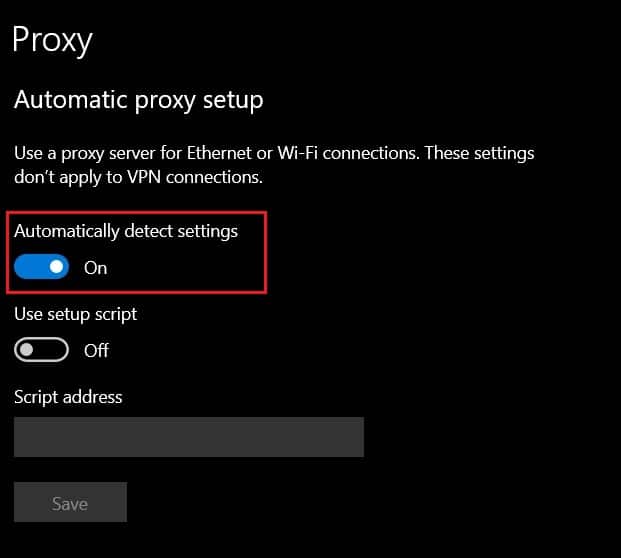Image resolution: width=621 pixels, height=558 pixels.
Task: Enable the Use setup script toggle
Action: click(x=41, y=350)
